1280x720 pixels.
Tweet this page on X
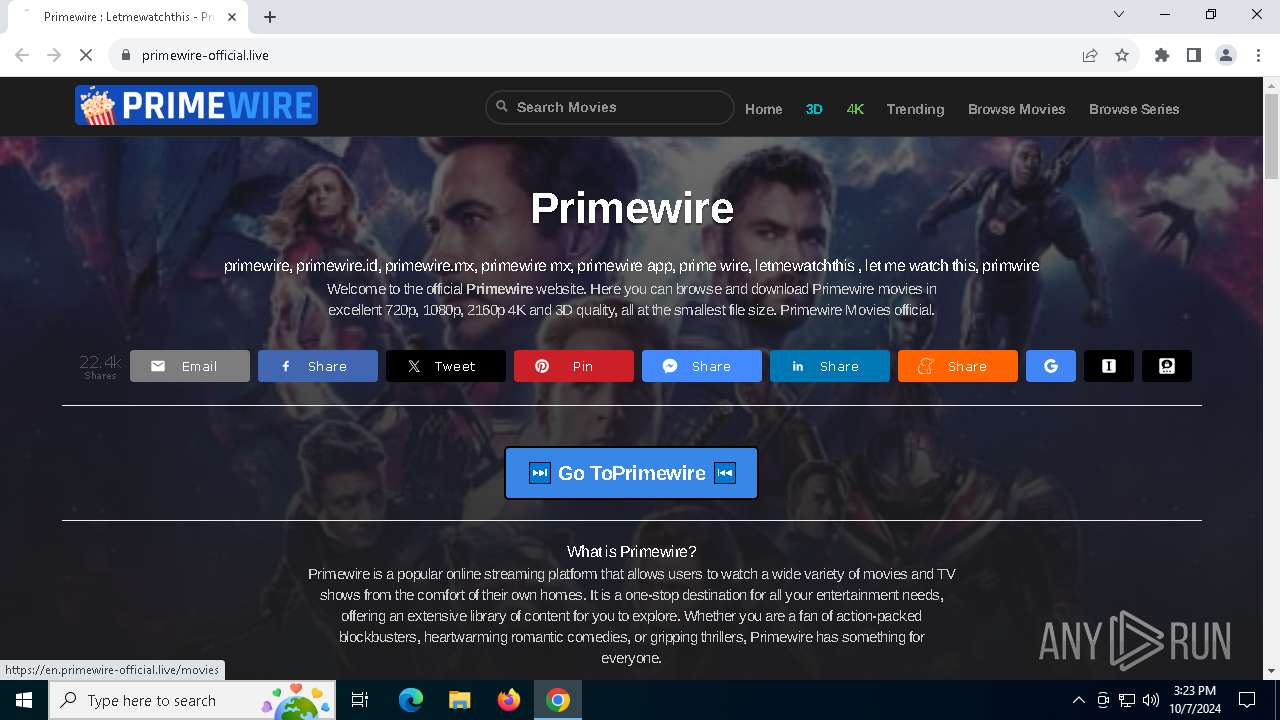446,366
